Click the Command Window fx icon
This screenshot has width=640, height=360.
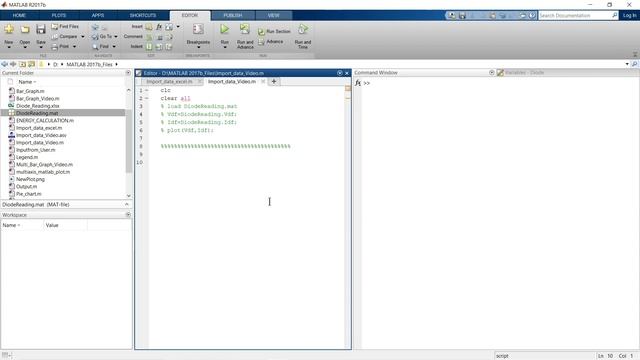pos(358,83)
